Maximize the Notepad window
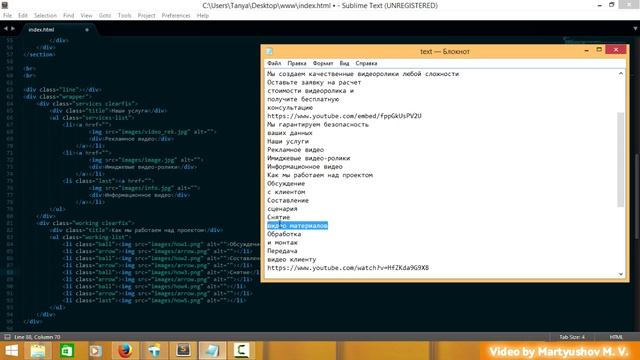 tap(599, 50)
